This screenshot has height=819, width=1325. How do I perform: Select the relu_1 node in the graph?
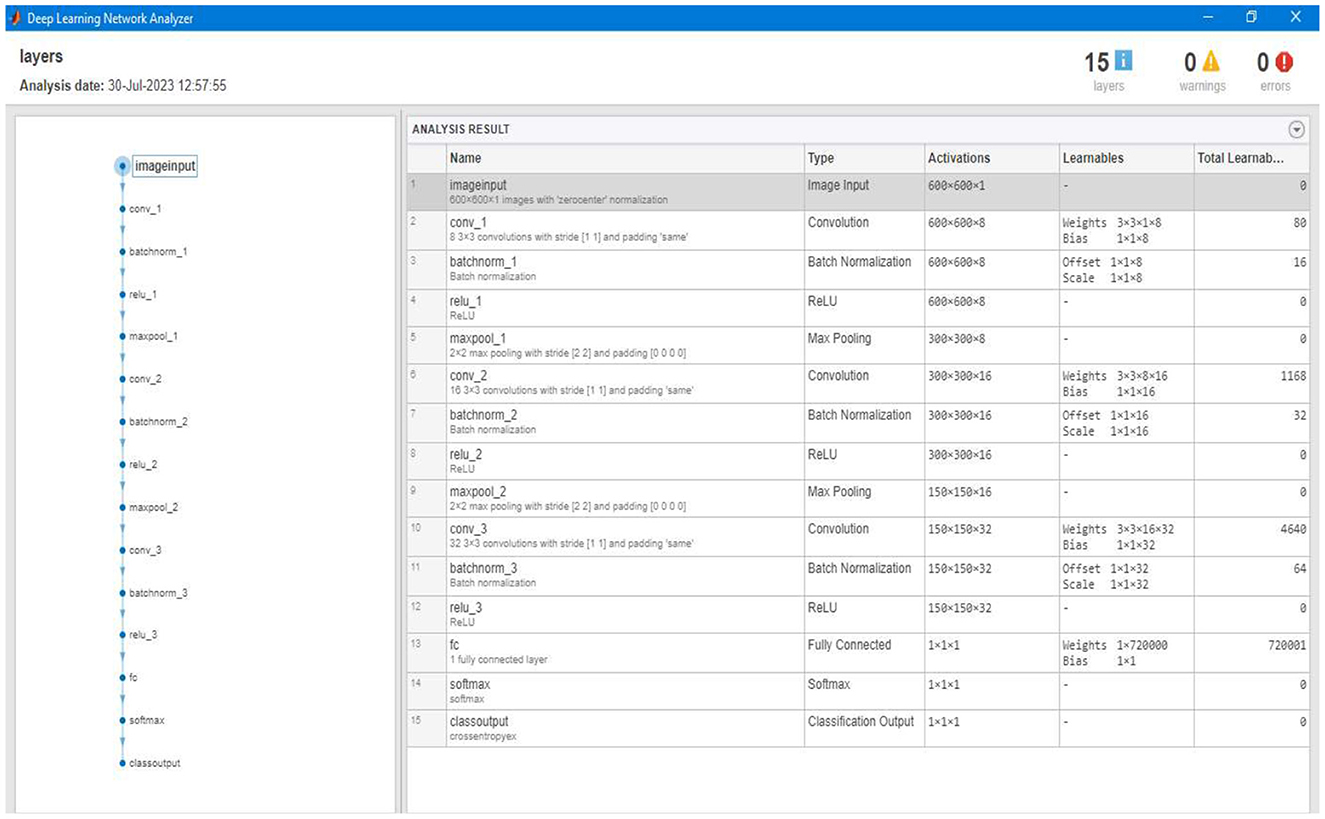[x=143, y=294]
